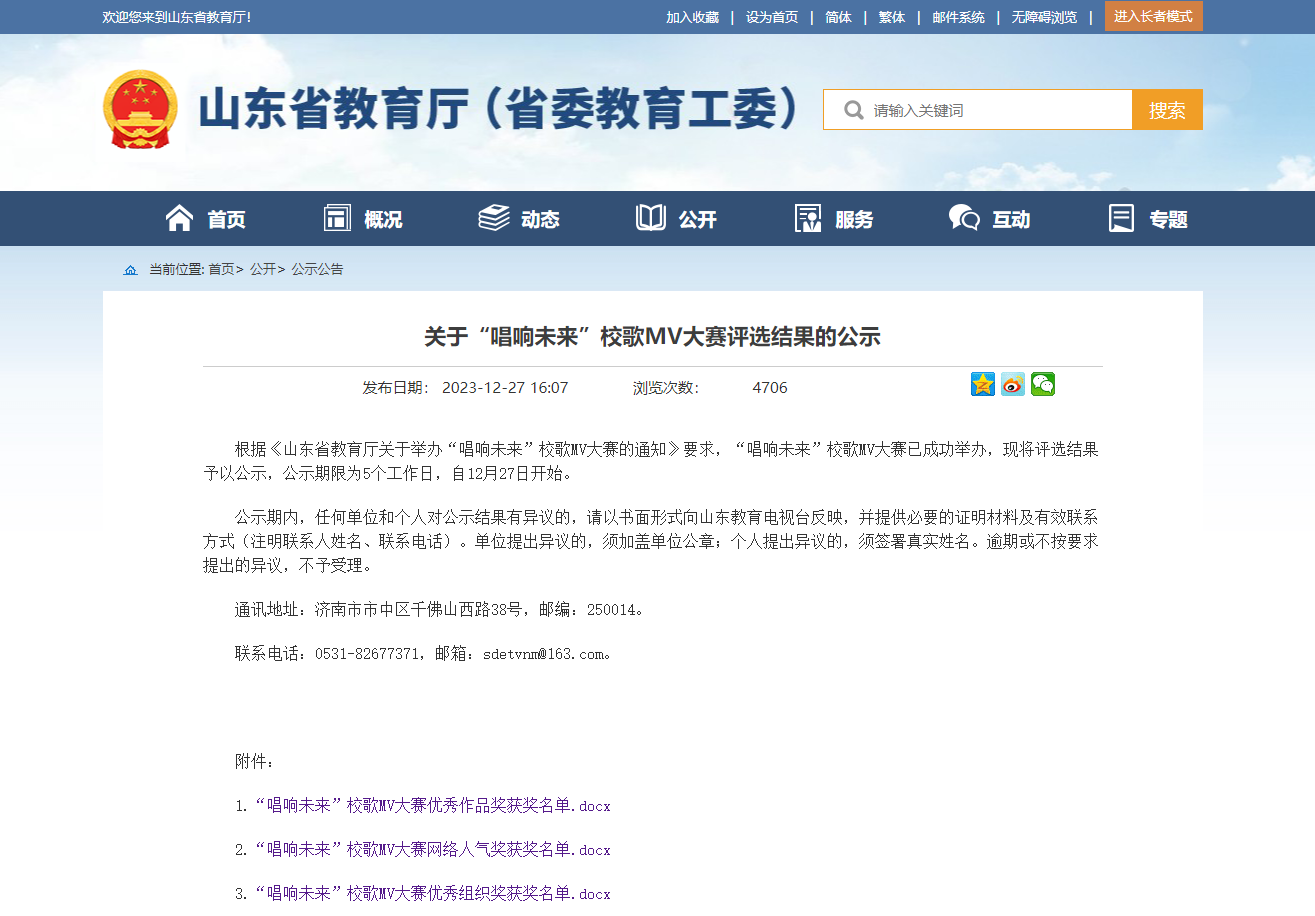Open the 无障碍浏览 accessibility link
The width and height of the screenshot is (1315, 916).
pyautogui.click(x=1044, y=17)
